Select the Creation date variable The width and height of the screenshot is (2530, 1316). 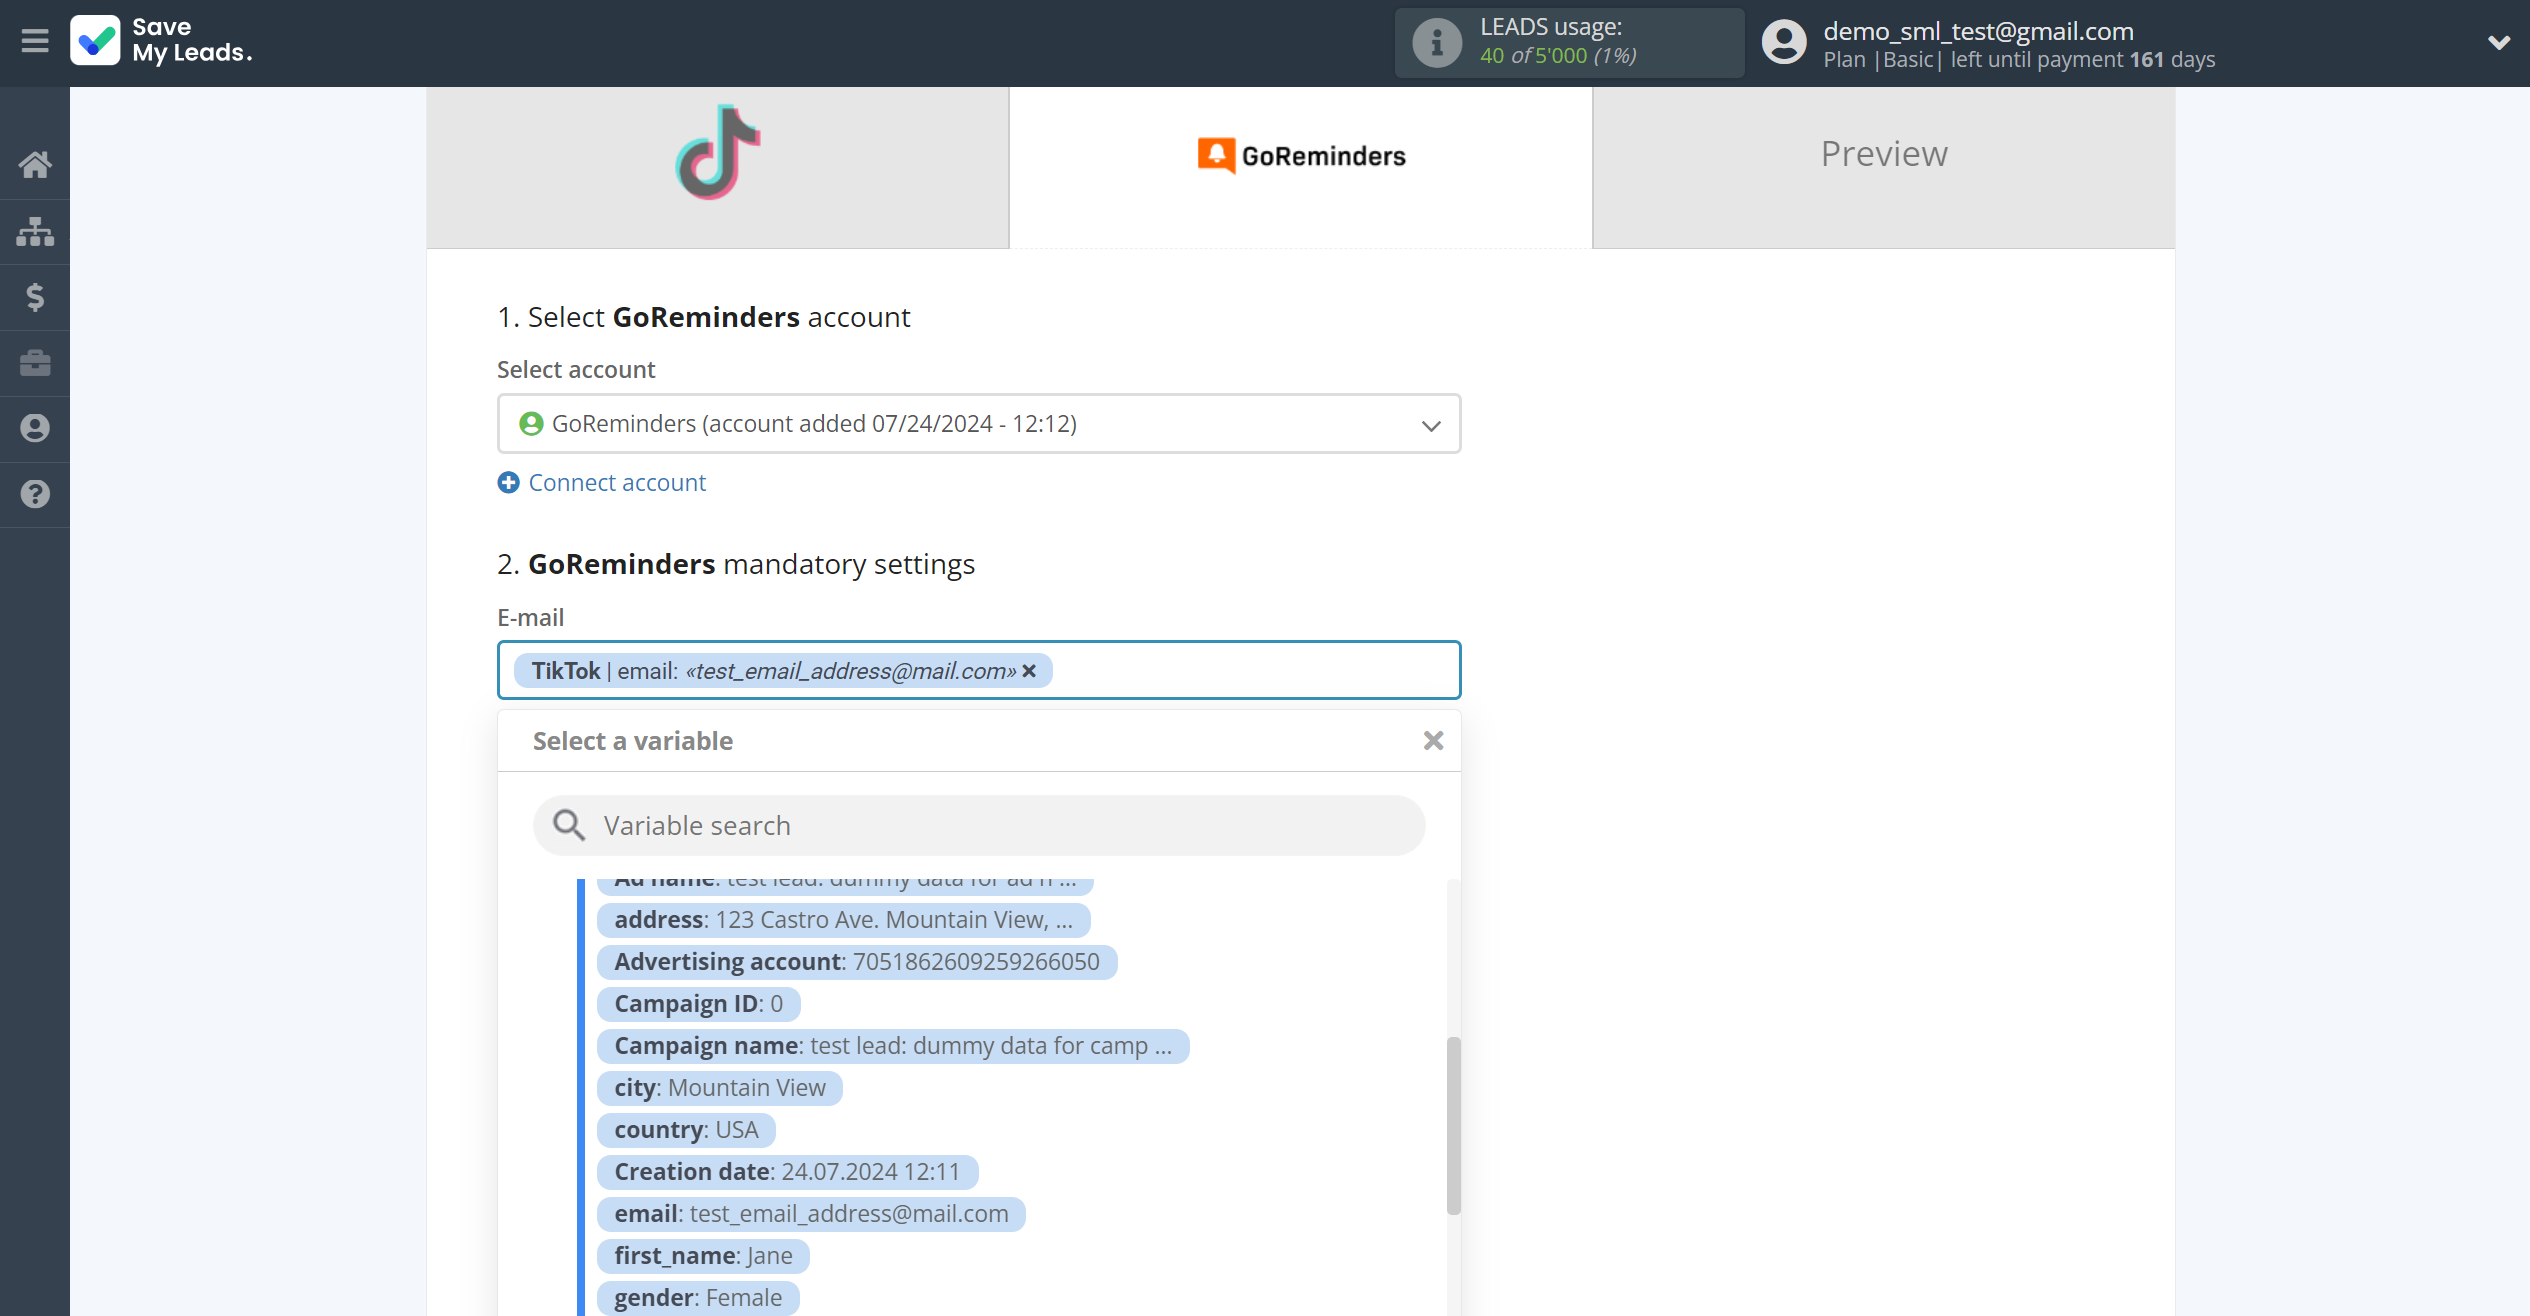pos(787,1172)
